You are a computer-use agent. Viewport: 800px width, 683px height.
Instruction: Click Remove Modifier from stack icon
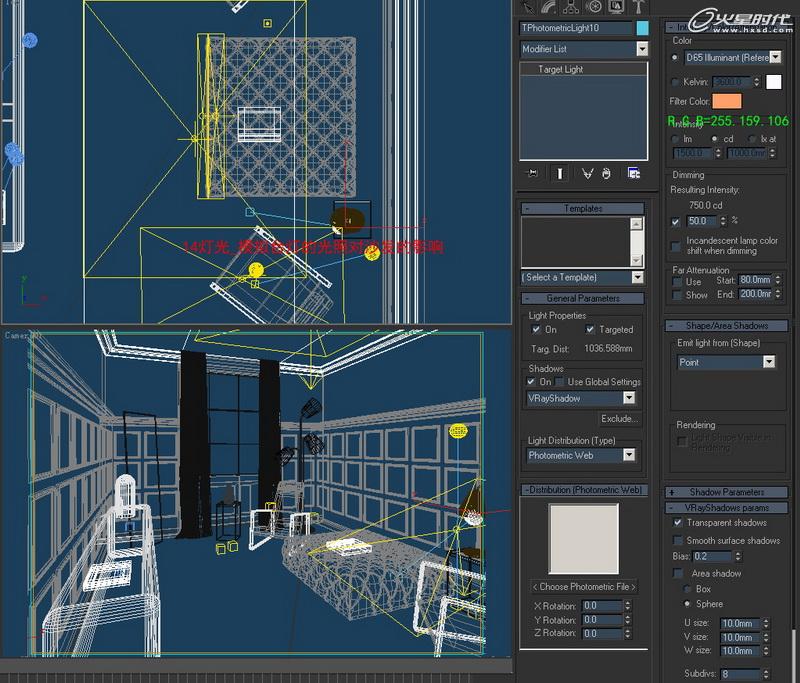pos(606,173)
